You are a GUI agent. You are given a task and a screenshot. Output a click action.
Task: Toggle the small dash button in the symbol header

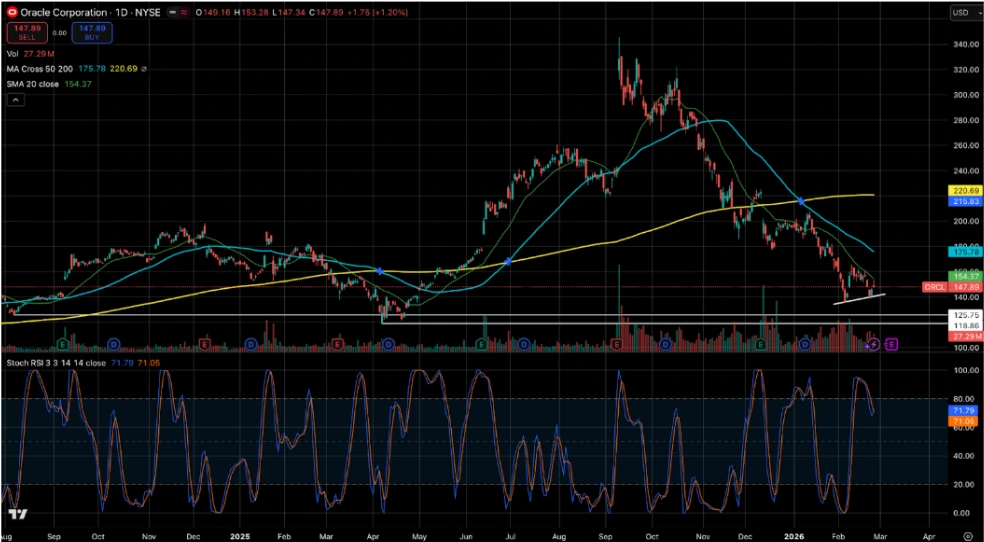point(172,12)
